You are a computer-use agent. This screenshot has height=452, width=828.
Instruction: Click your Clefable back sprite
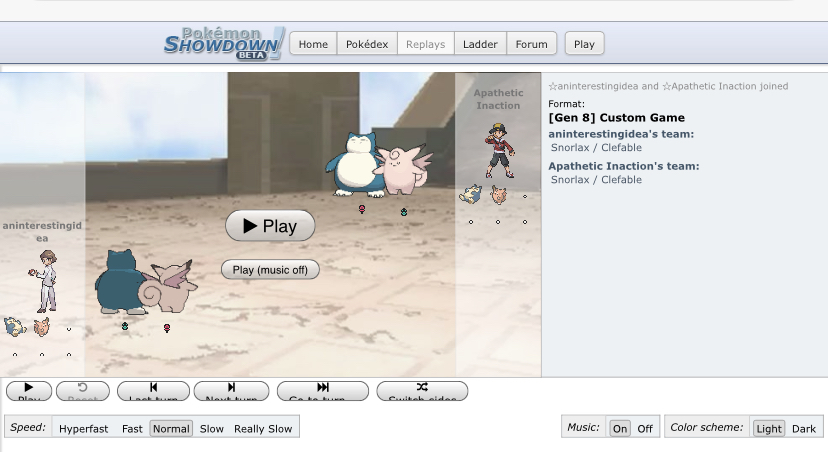[x=168, y=286]
